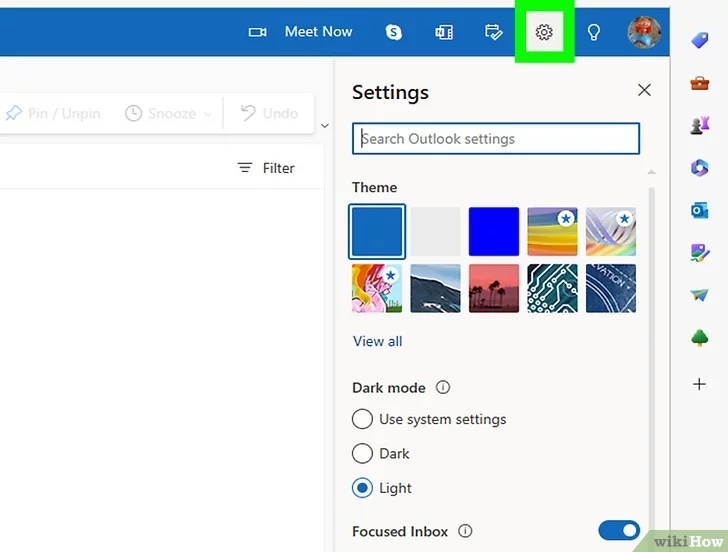Click the Search Outlook settings field
Image resolution: width=728 pixels, height=552 pixels.
pos(496,138)
